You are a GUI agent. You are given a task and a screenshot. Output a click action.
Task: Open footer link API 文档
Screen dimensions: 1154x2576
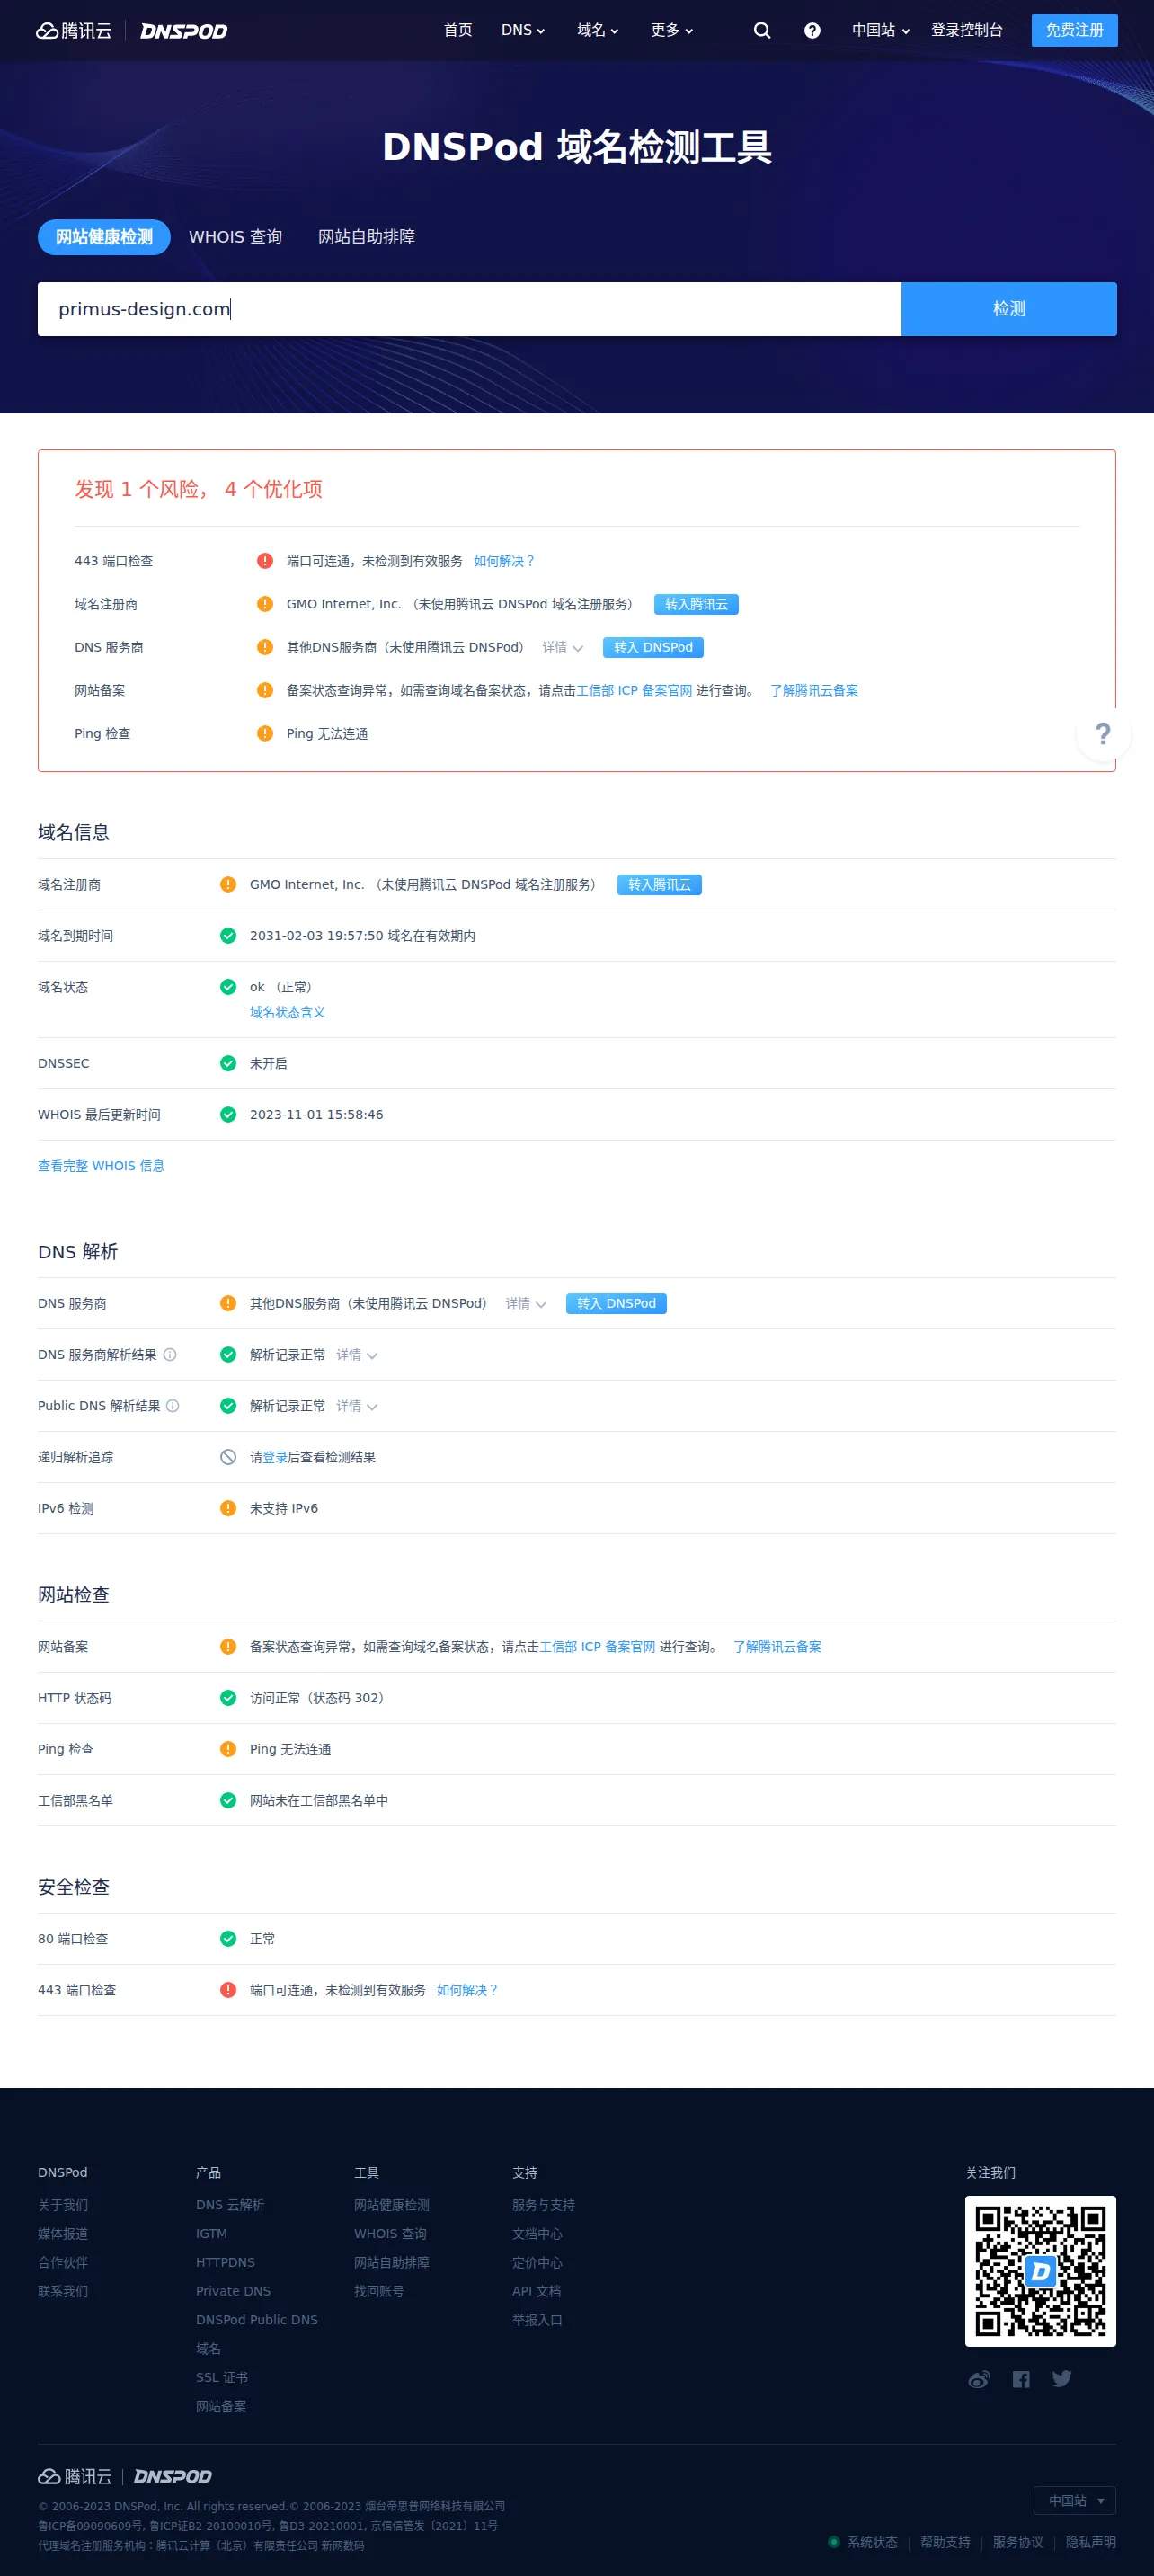pos(537,2290)
